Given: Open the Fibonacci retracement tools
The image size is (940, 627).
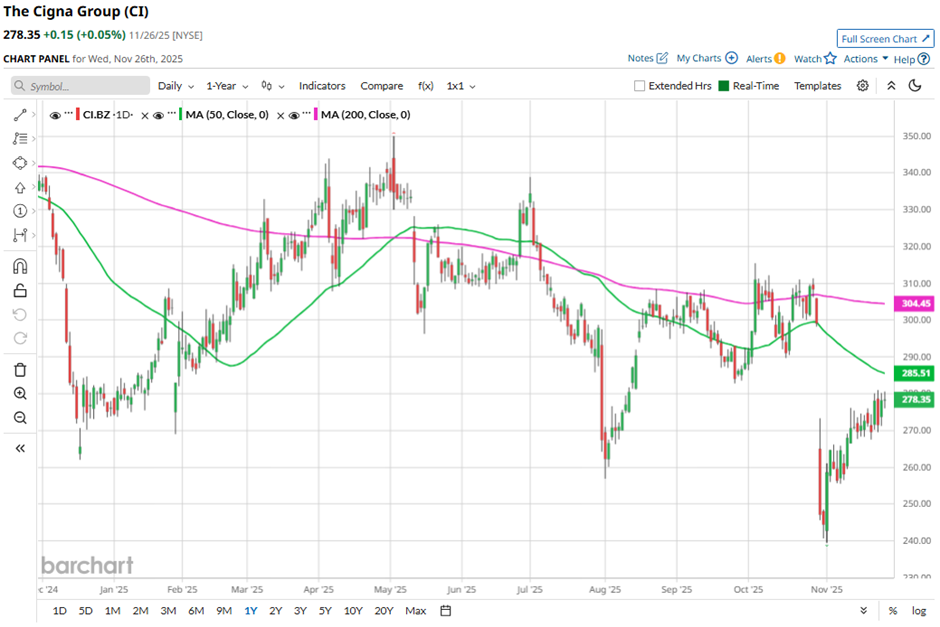Looking at the screenshot, I should tap(20, 138).
